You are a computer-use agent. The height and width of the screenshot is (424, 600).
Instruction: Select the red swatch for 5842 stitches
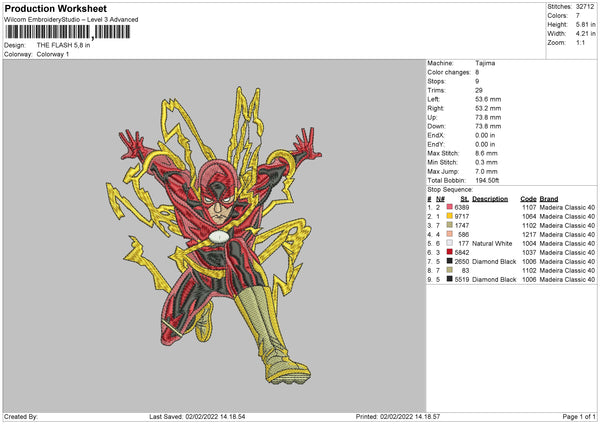pyautogui.click(x=449, y=252)
